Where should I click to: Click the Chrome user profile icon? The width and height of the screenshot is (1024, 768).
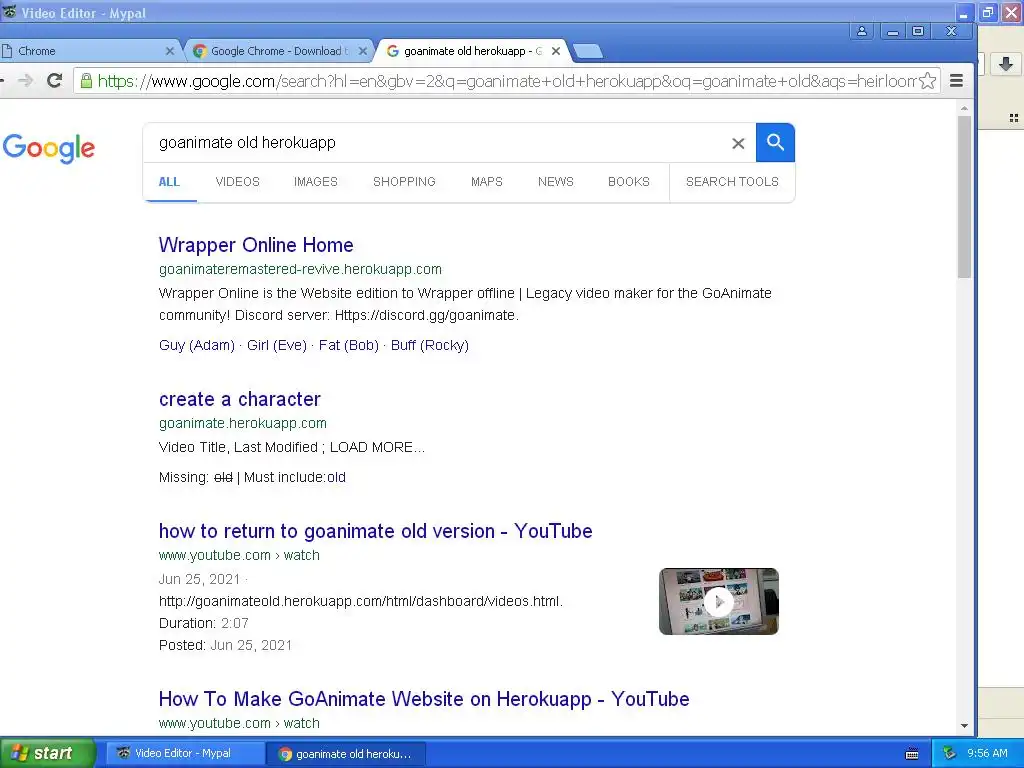click(x=862, y=31)
